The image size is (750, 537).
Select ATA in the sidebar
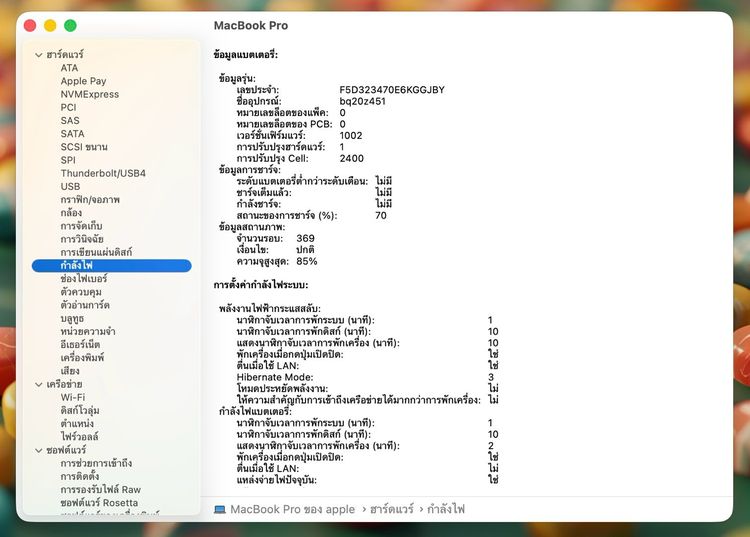(69, 68)
